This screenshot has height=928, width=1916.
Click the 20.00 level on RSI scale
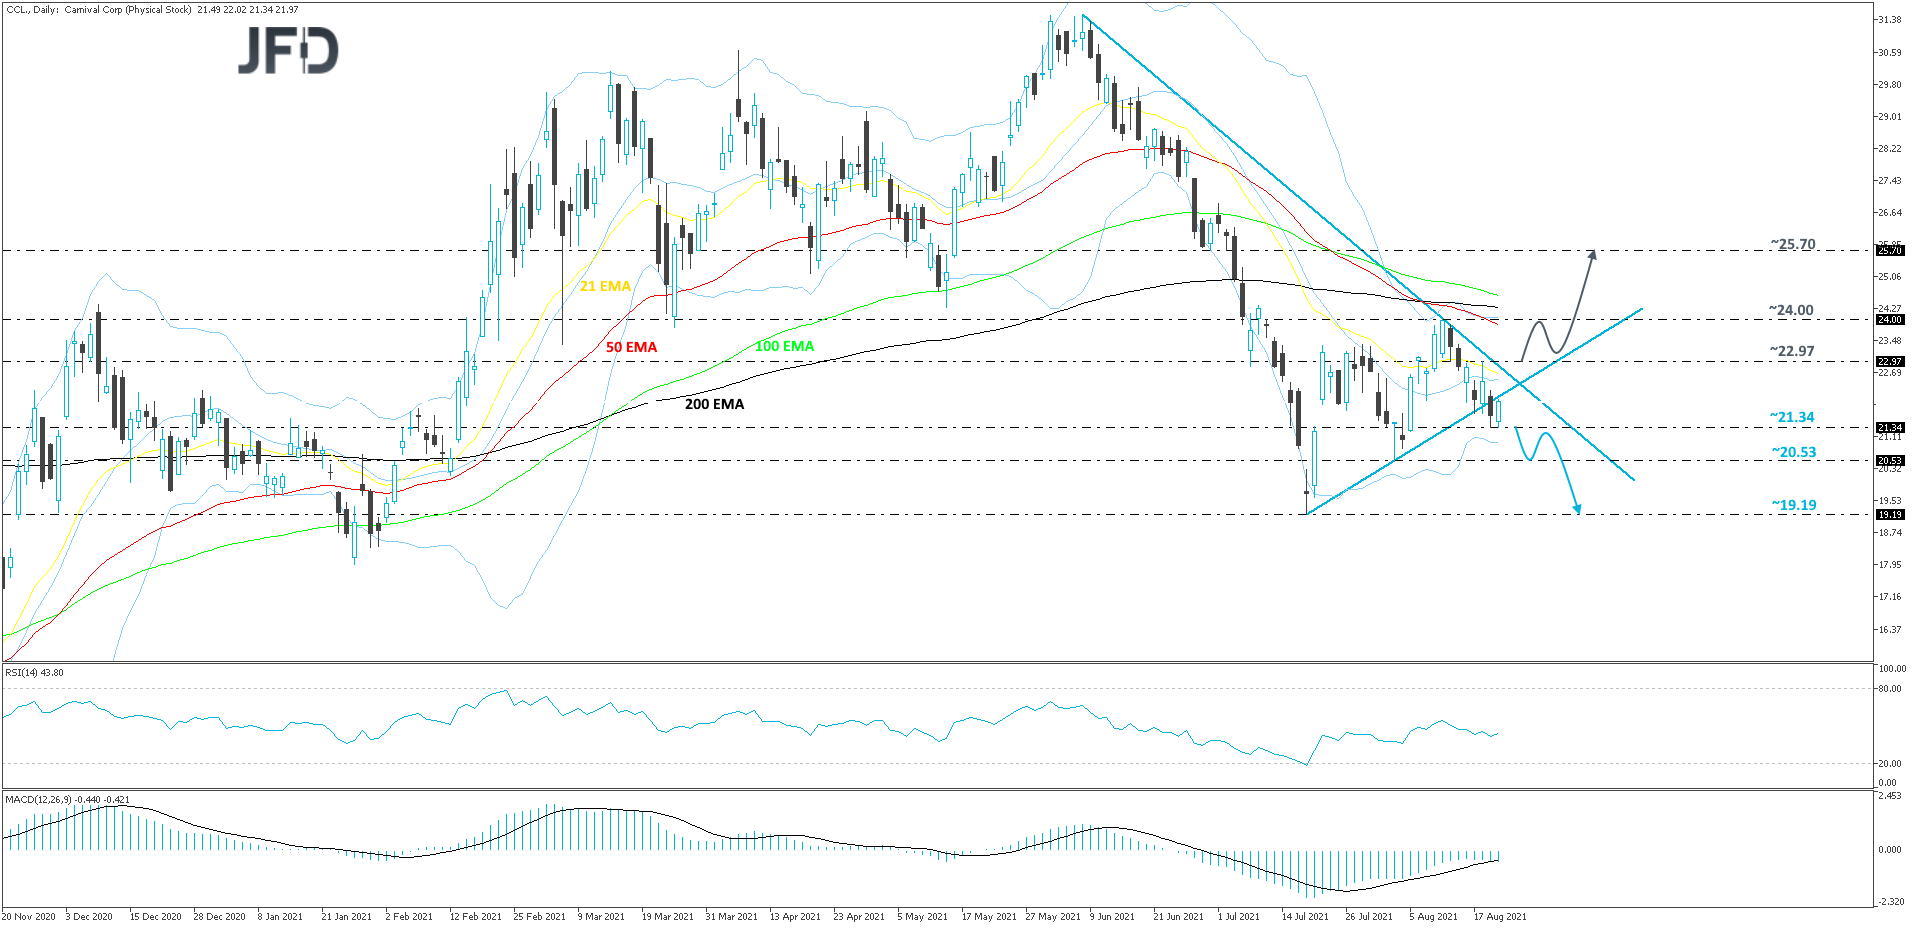point(1889,764)
